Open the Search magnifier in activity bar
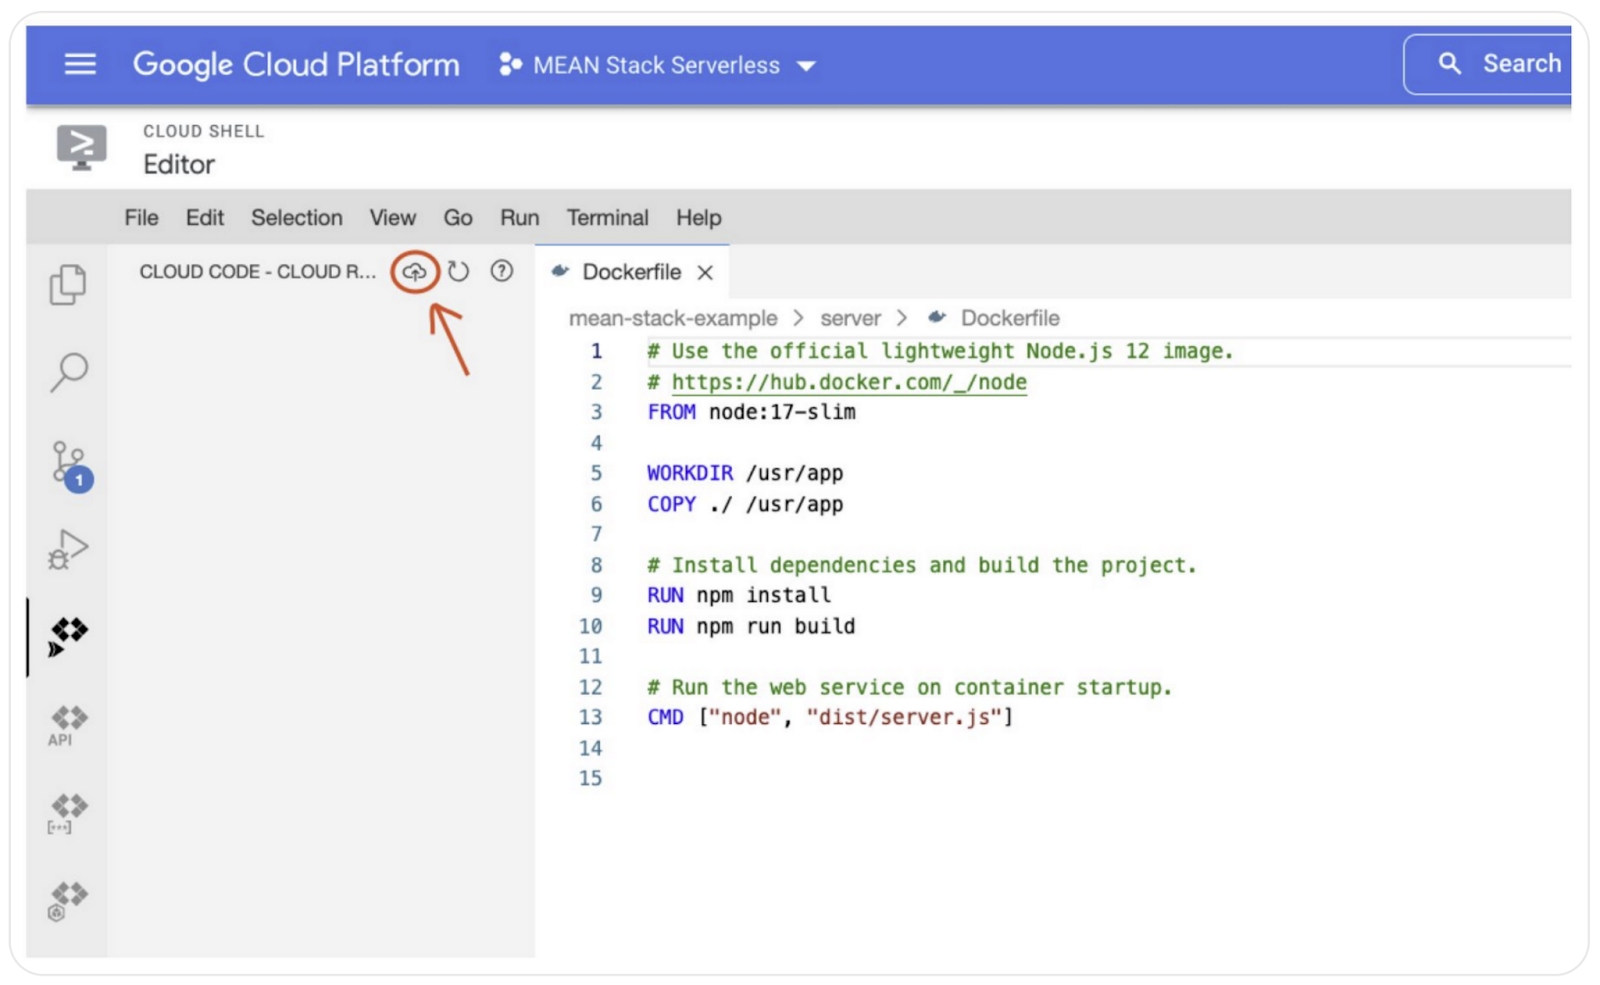 tap(68, 372)
